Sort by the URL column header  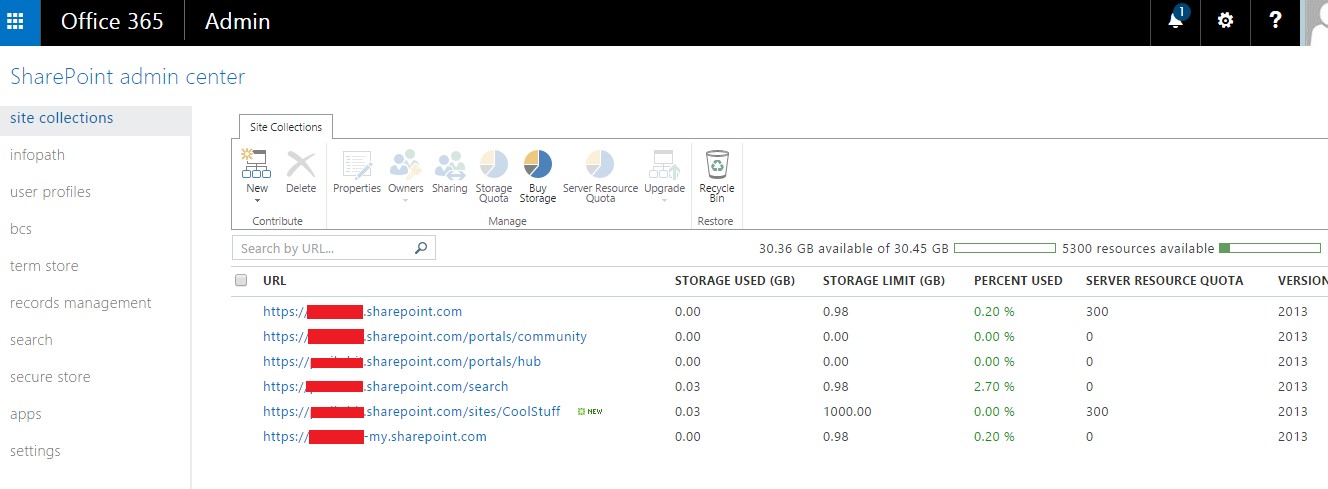274,281
